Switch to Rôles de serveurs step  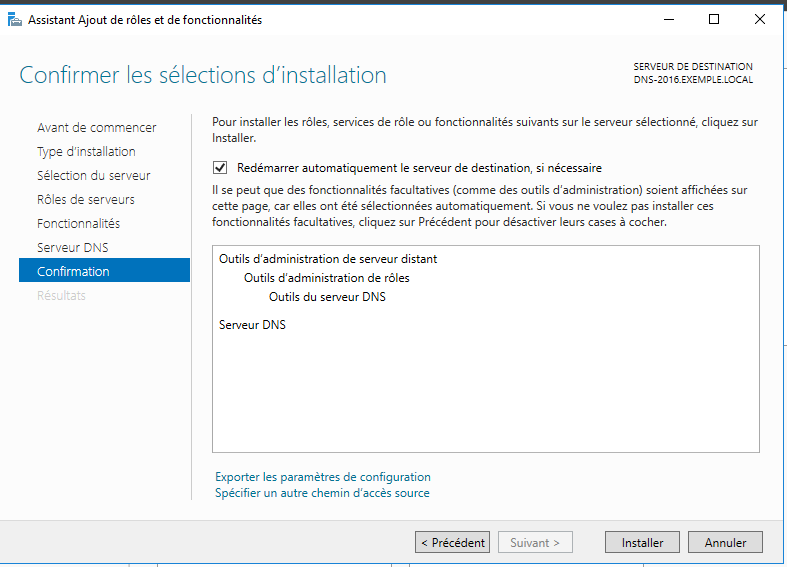(x=86, y=200)
